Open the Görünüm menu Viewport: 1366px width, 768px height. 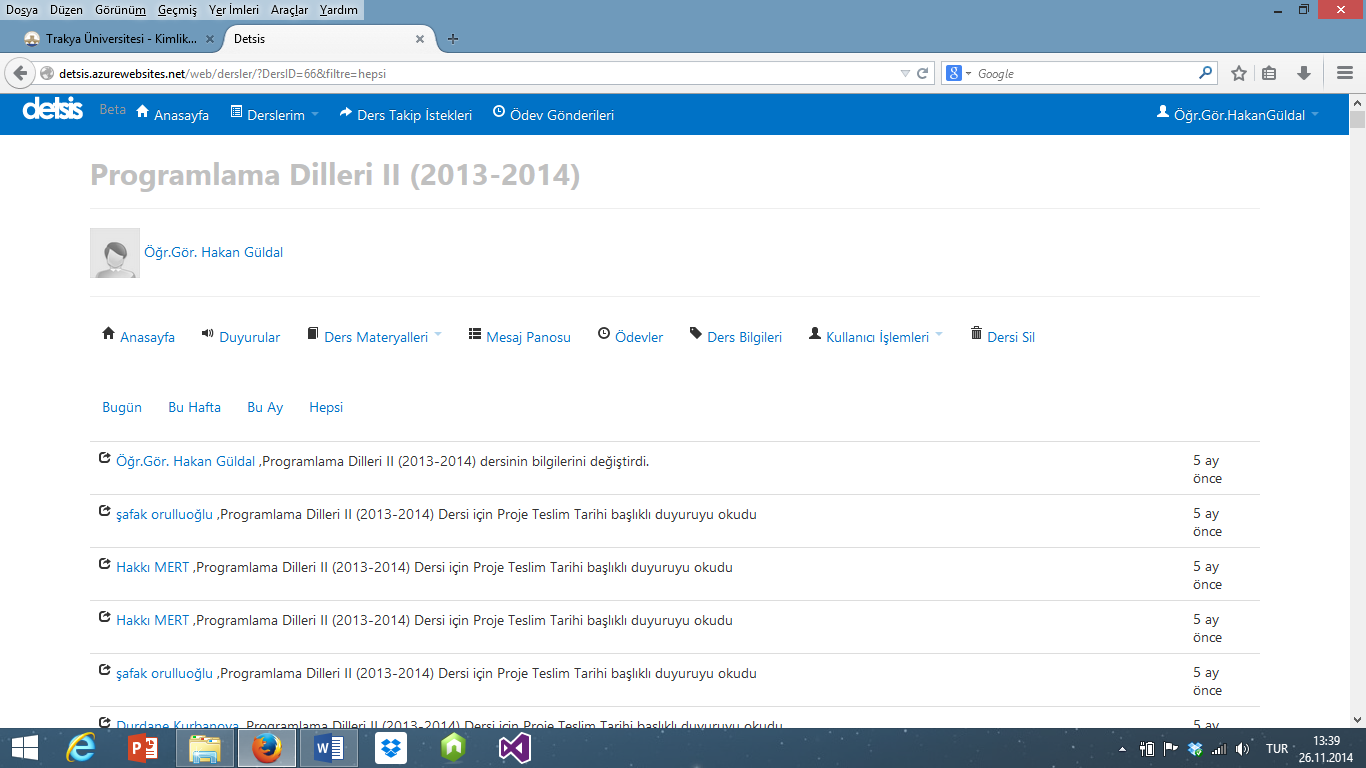pos(120,10)
